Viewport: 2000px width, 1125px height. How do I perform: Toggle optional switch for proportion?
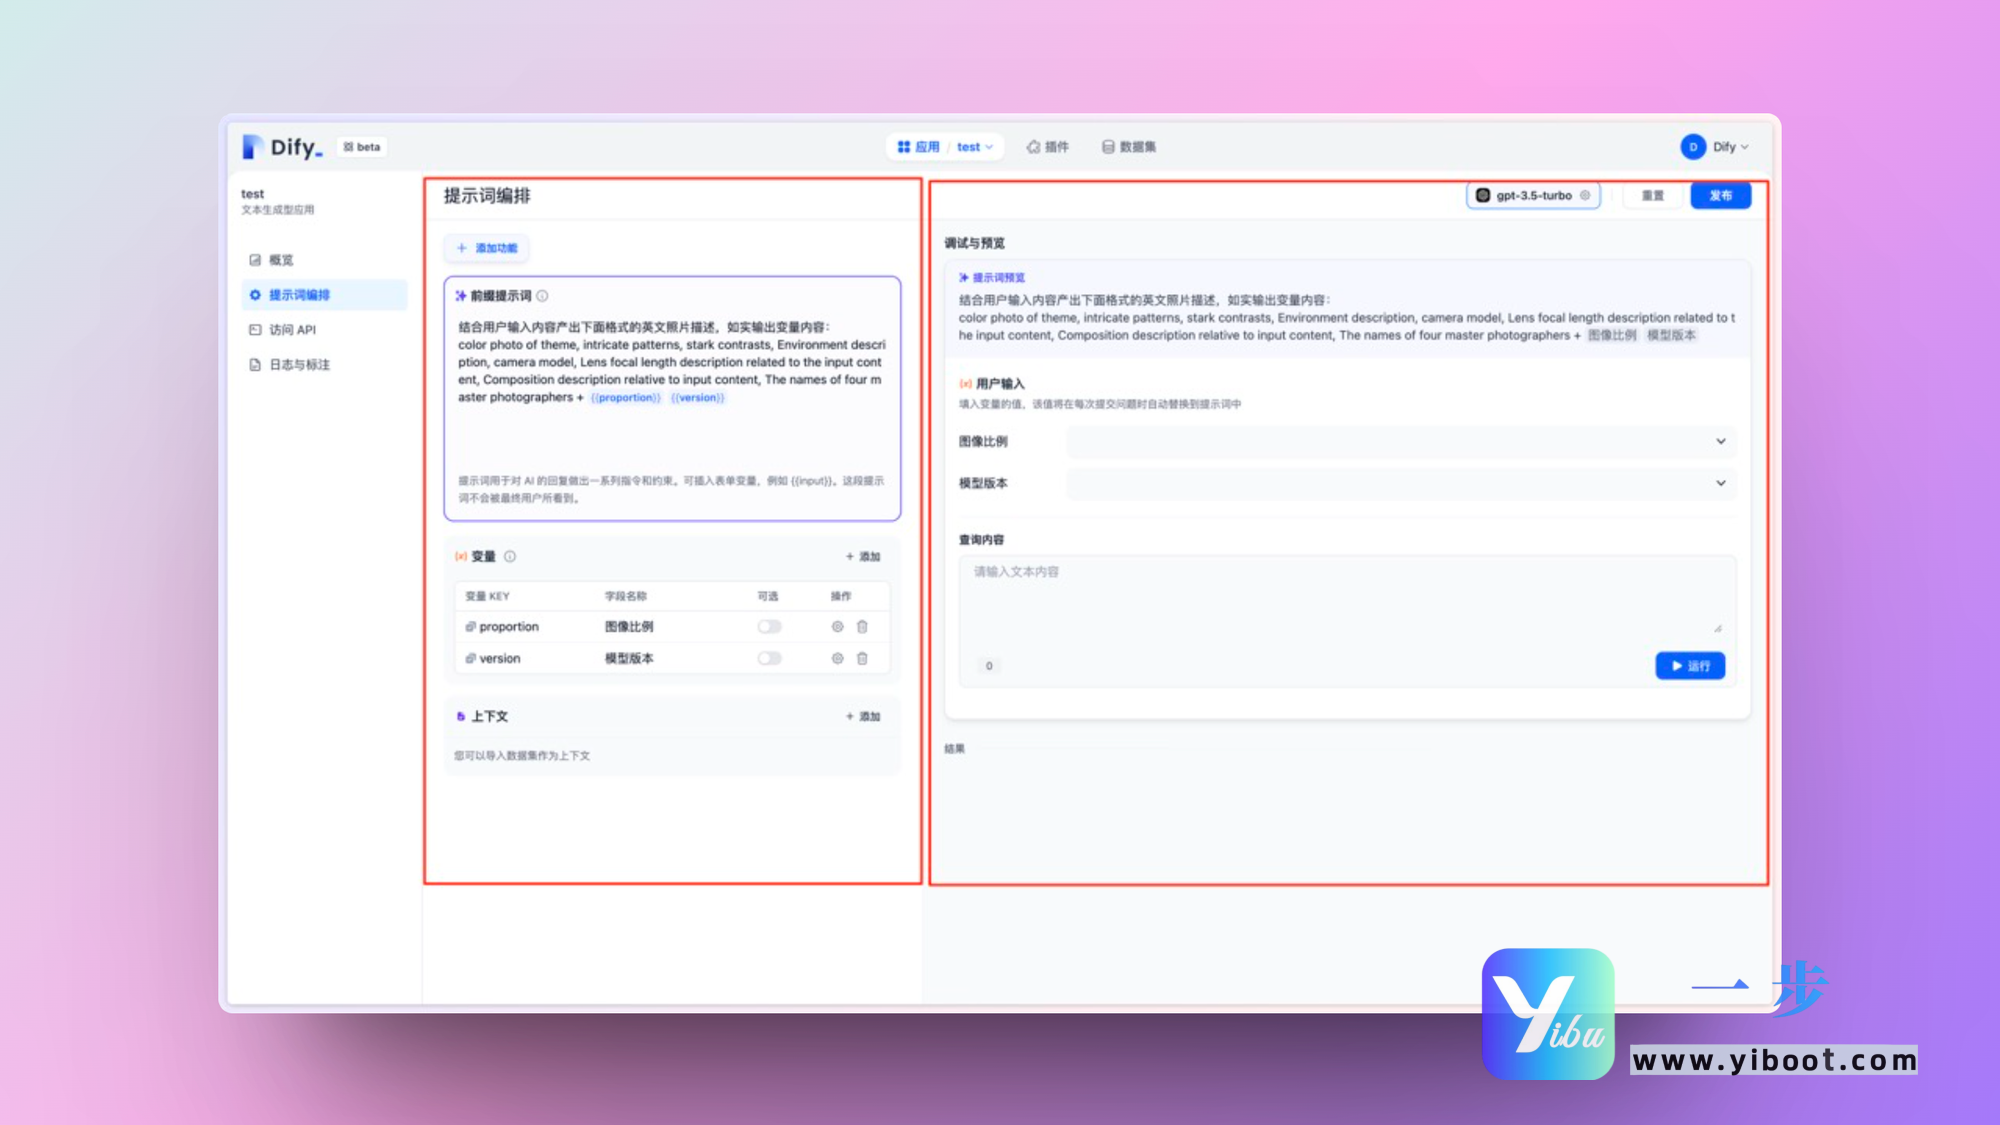point(769,627)
